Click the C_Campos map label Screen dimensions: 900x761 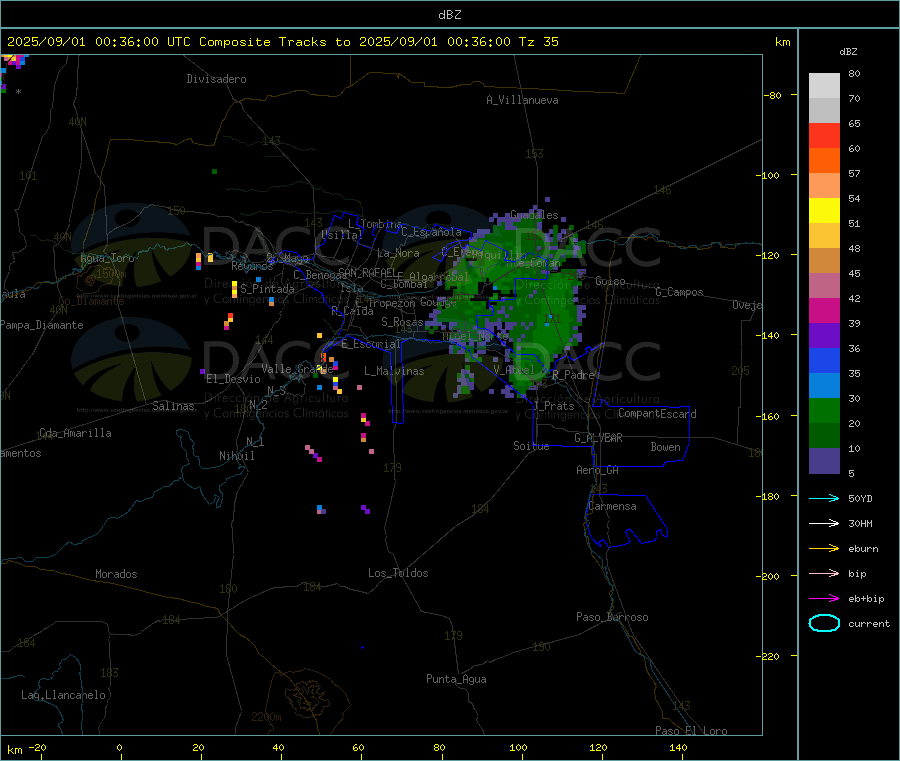click(x=680, y=292)
